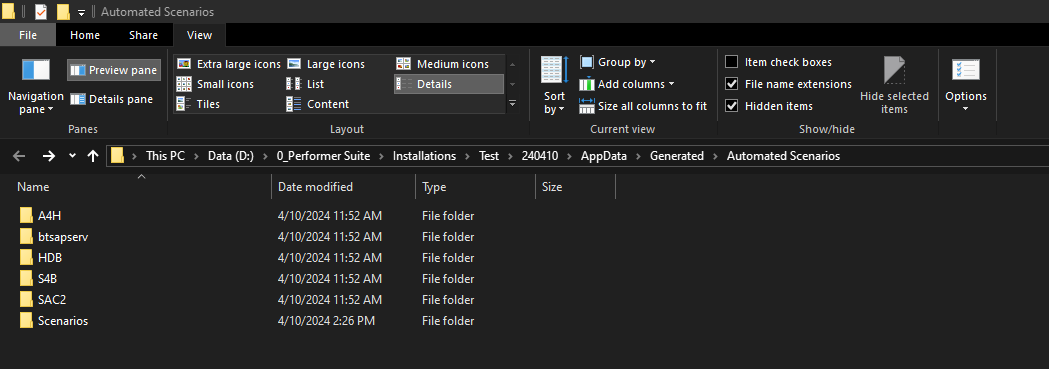This screenshot has height=369, width=1049.
Task: Open the File tab
Action: point(28,35)
